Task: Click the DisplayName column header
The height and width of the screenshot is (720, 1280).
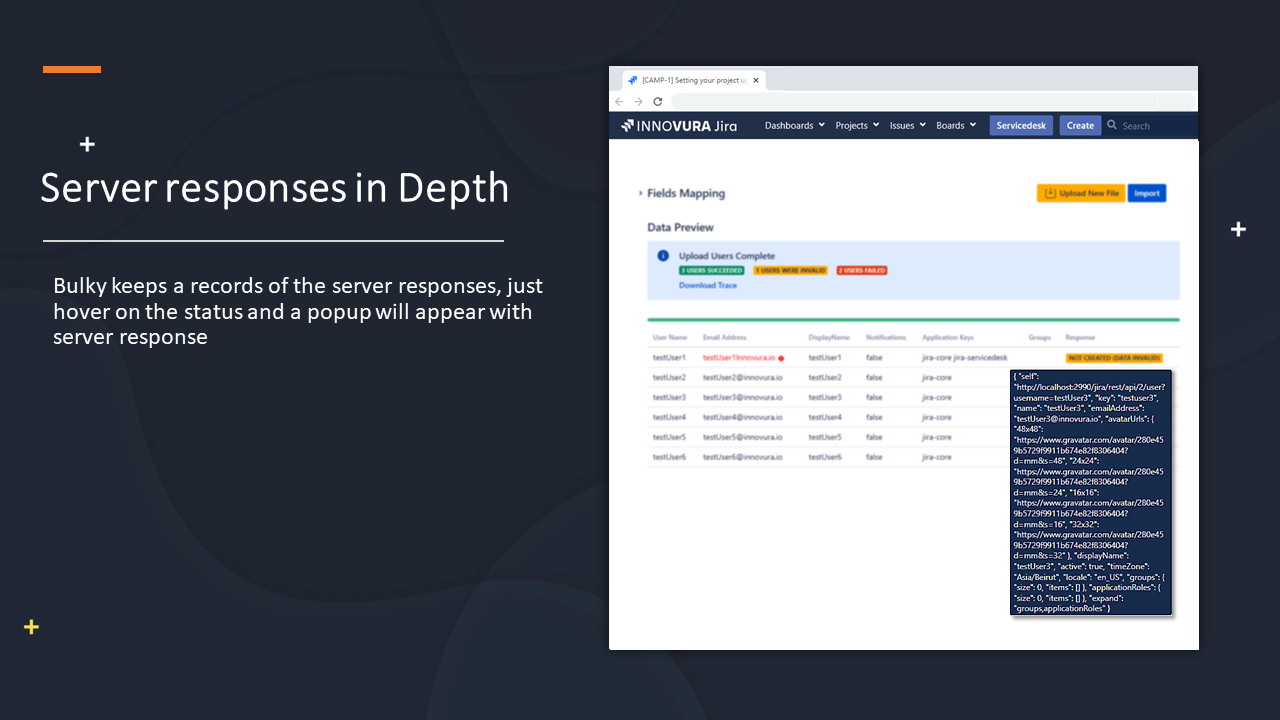Action: 829,338
